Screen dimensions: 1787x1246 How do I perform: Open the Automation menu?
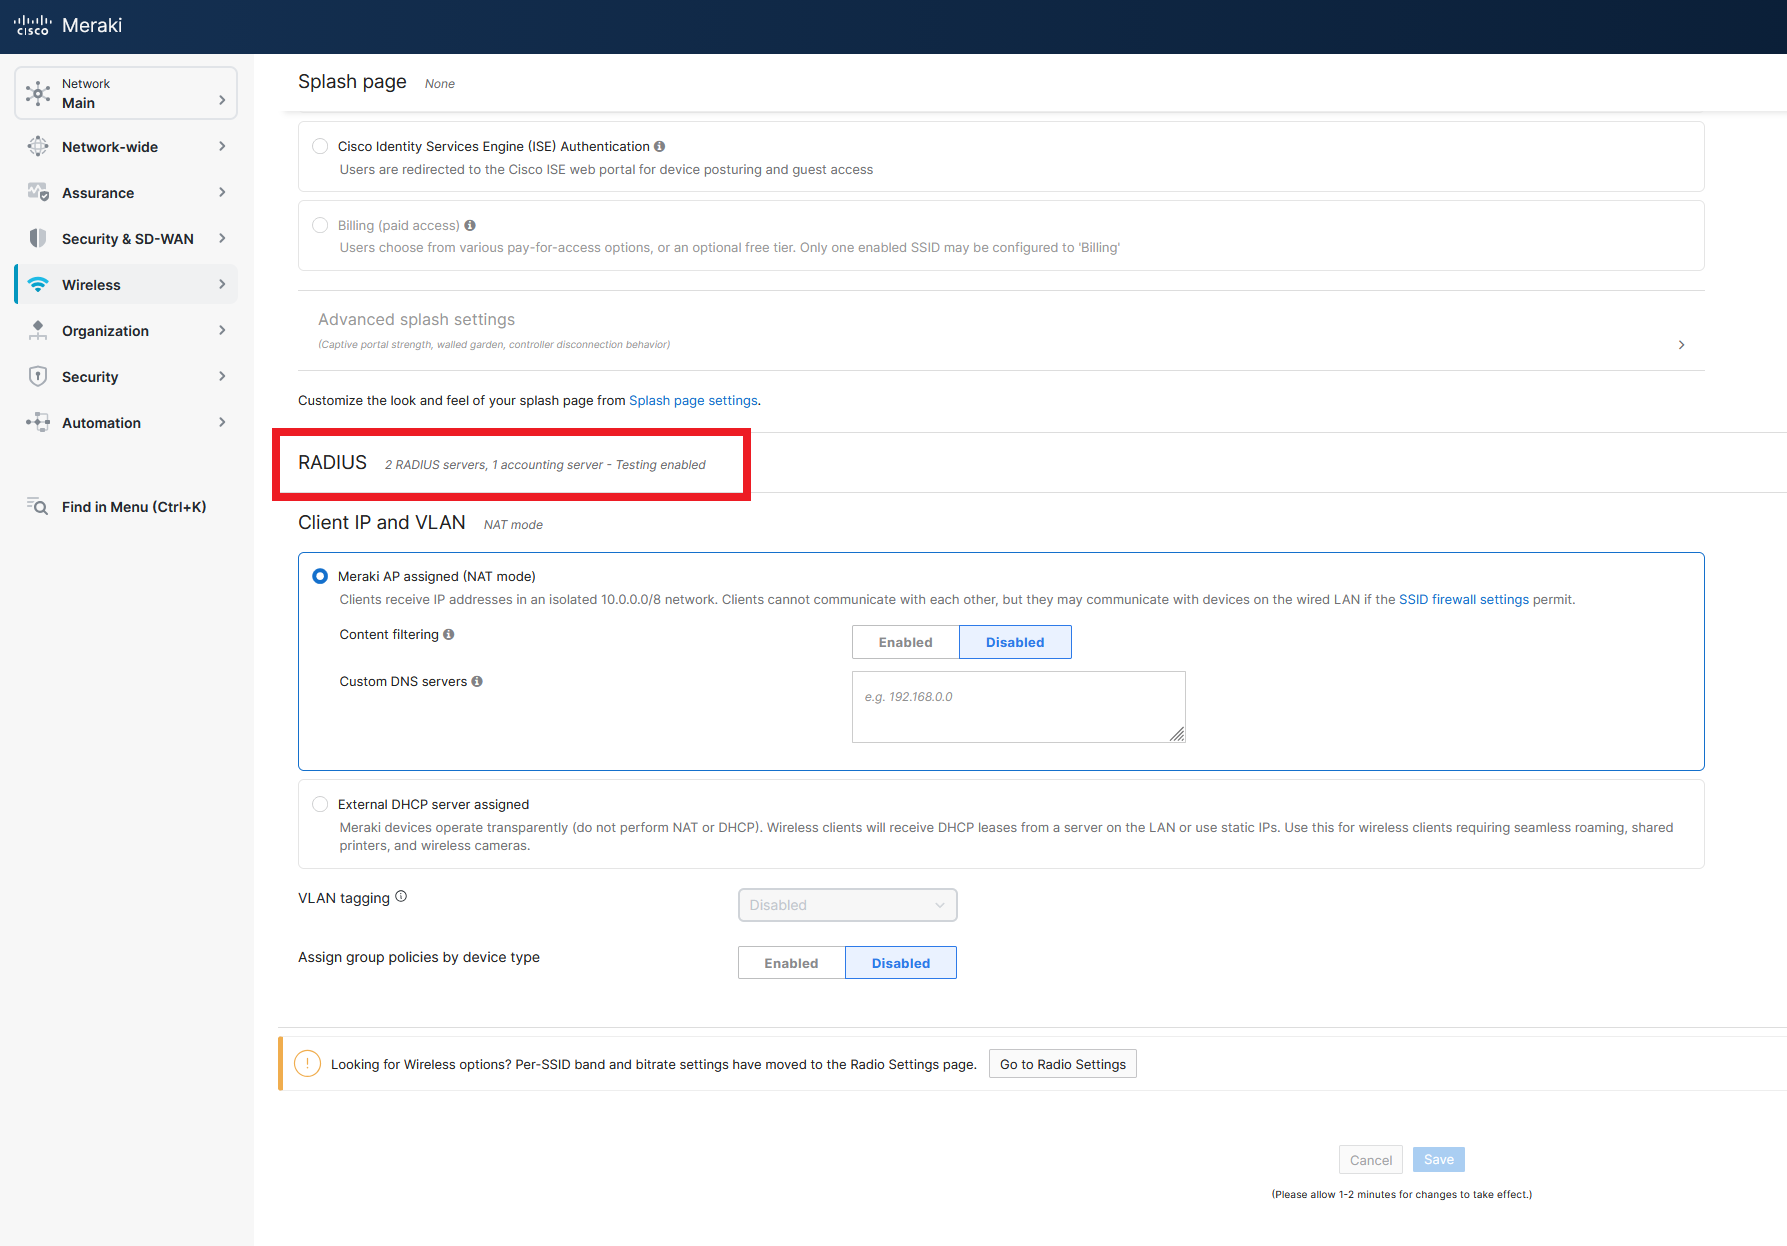pos(126,422)
